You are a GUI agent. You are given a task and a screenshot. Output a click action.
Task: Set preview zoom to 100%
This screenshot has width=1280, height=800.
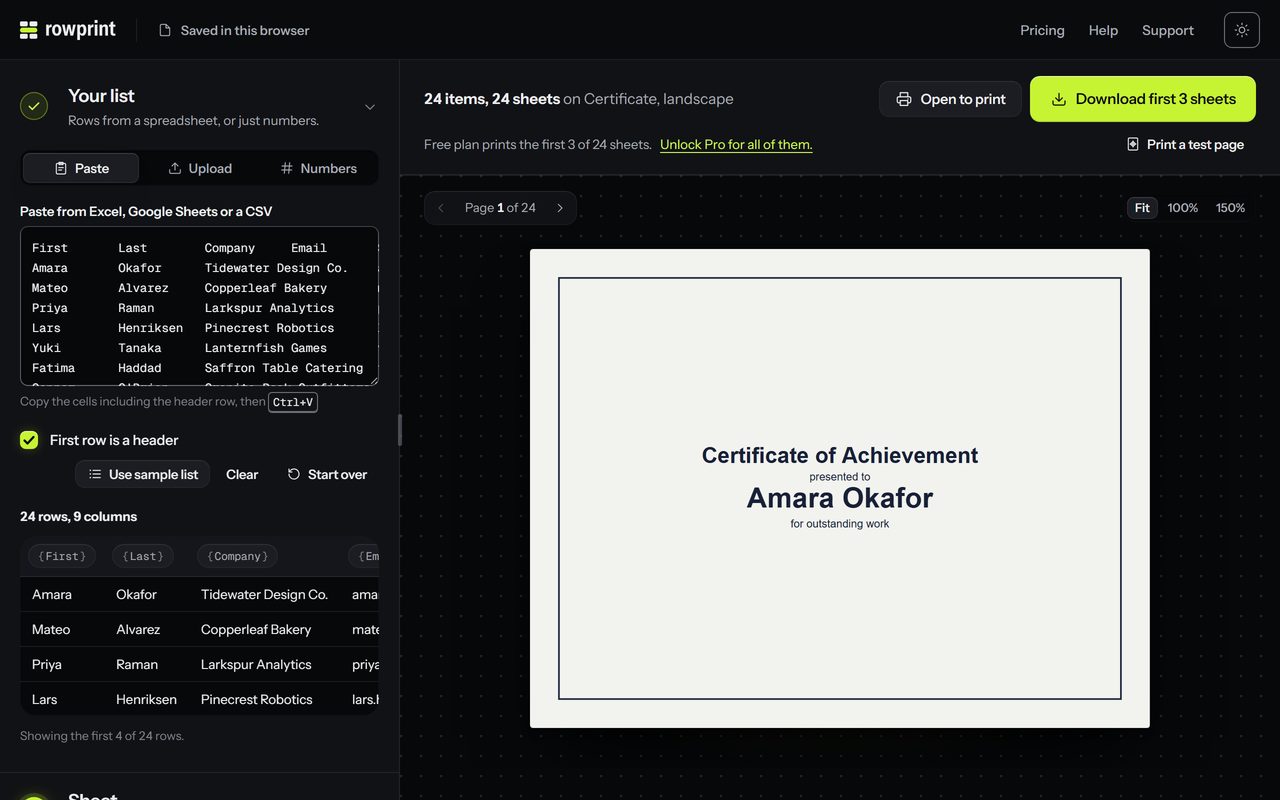pos(1183,208)
